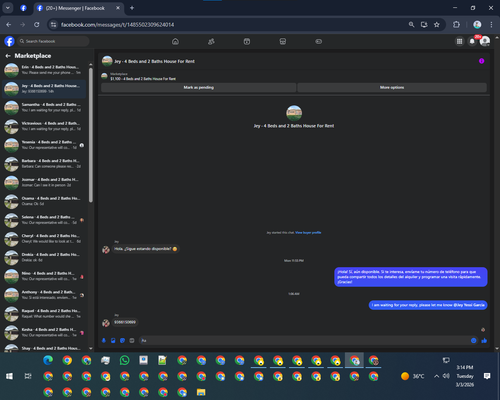
Task: Open the Gaming icon in top navigation
Action: (319, 41)
